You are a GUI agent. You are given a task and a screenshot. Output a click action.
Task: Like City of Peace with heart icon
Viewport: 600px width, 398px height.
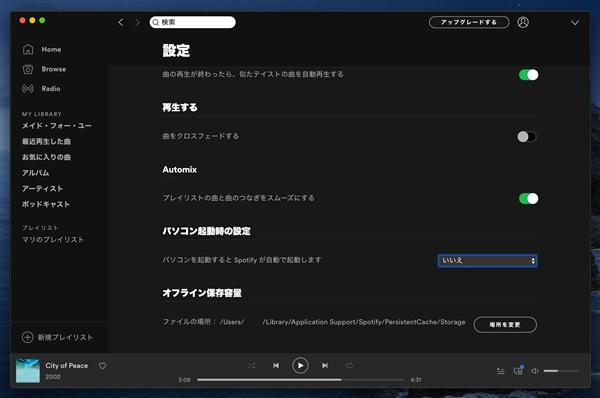(102, 366)
